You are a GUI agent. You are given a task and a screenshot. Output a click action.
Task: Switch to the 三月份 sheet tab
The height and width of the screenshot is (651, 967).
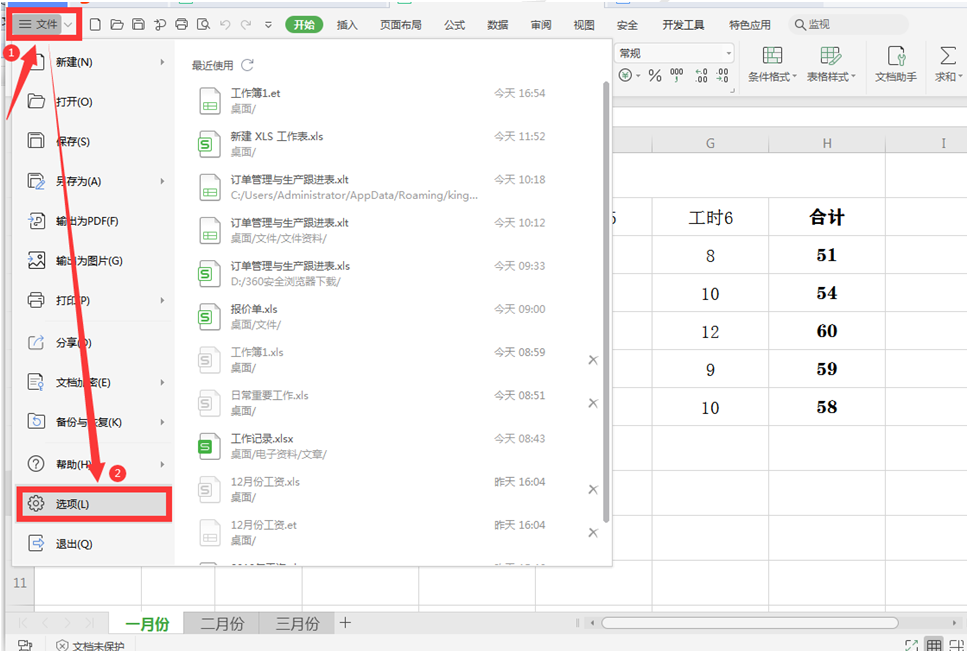coord(297,623)
